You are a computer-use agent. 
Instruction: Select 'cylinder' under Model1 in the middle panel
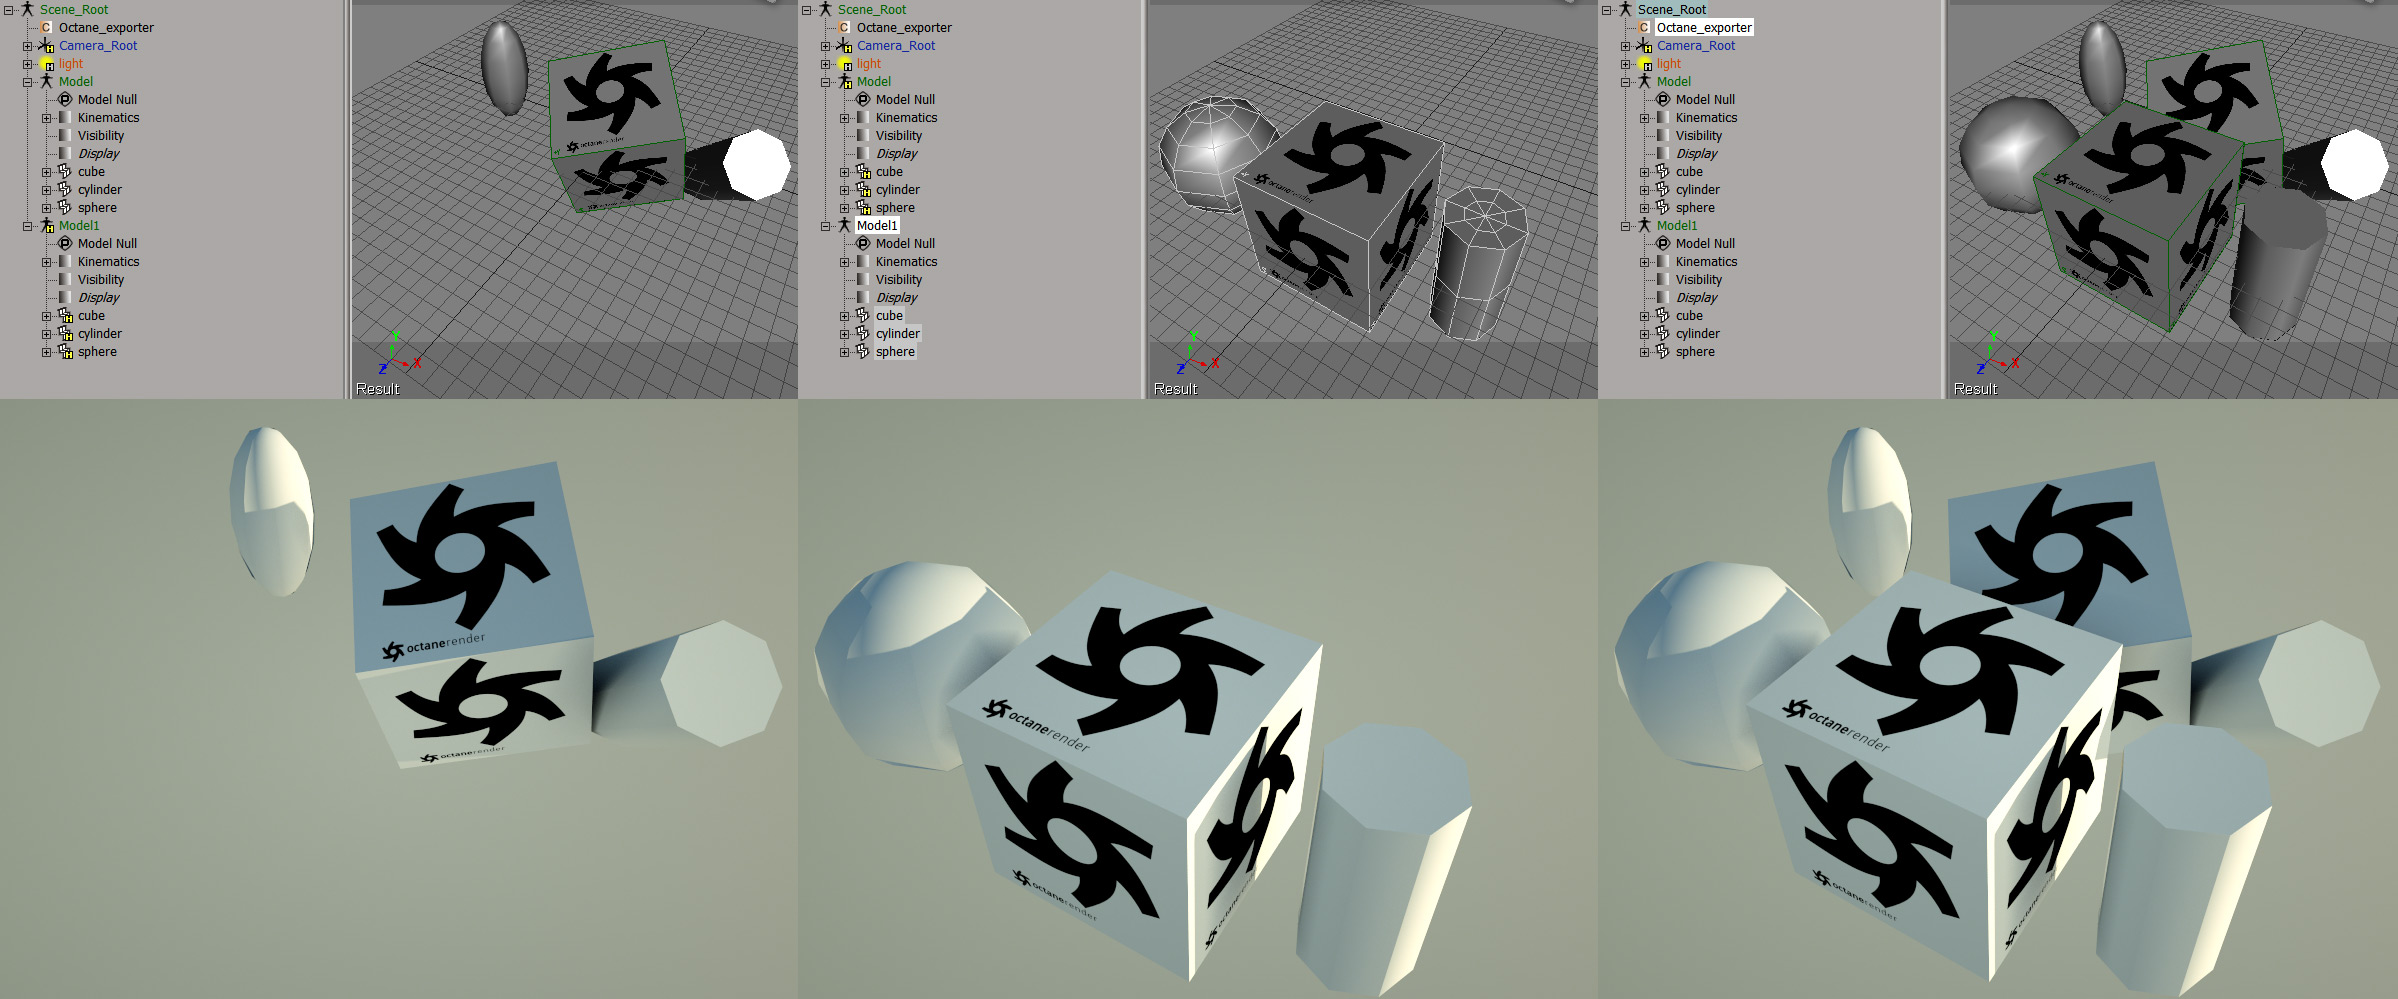[898, 334]
